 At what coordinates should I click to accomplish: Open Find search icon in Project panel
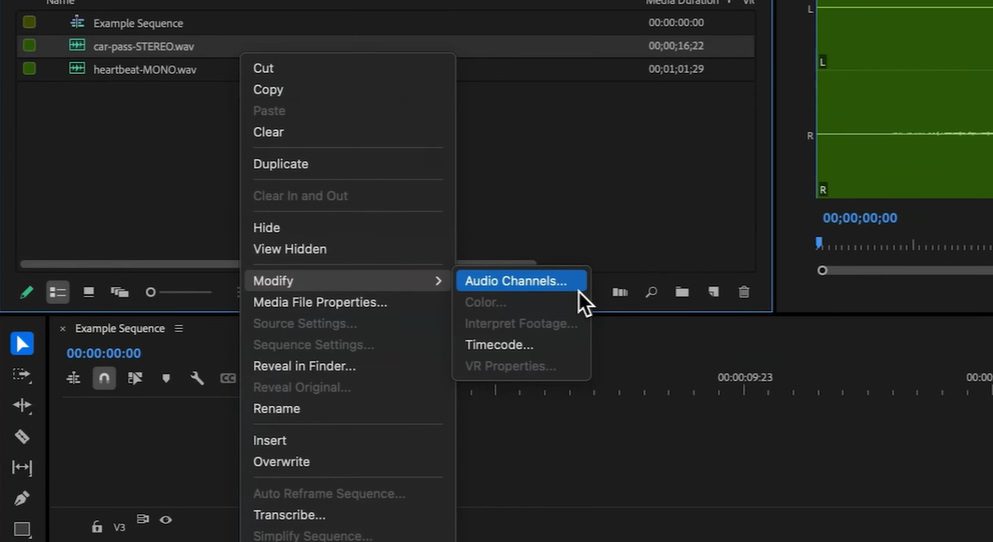(651, 292)
